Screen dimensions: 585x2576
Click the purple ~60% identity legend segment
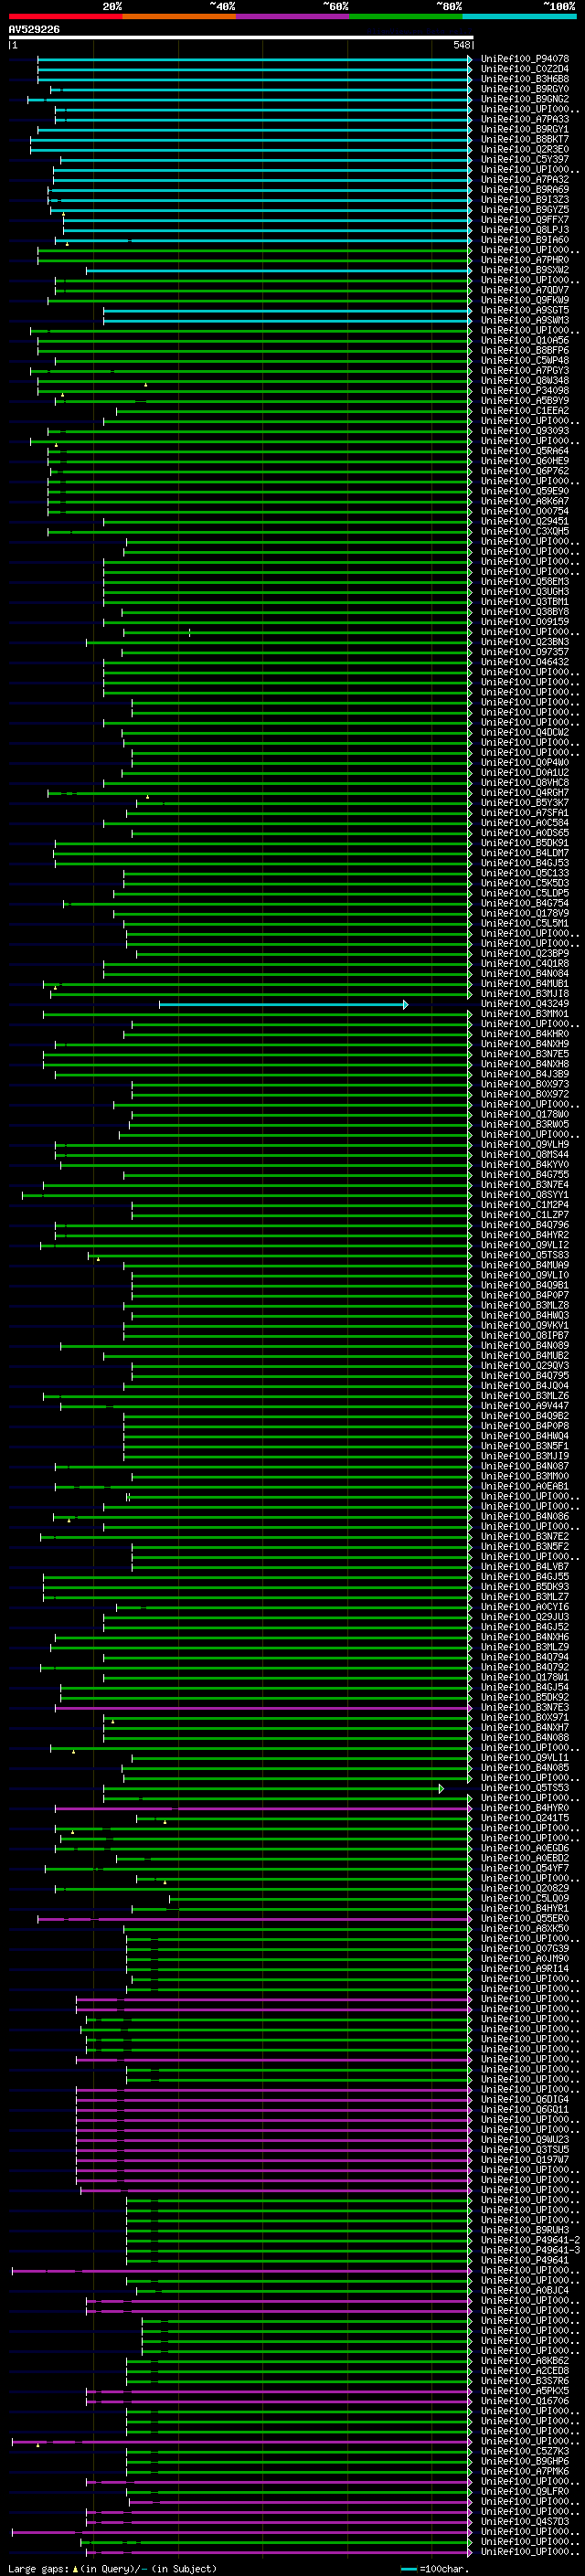(292, 16)
